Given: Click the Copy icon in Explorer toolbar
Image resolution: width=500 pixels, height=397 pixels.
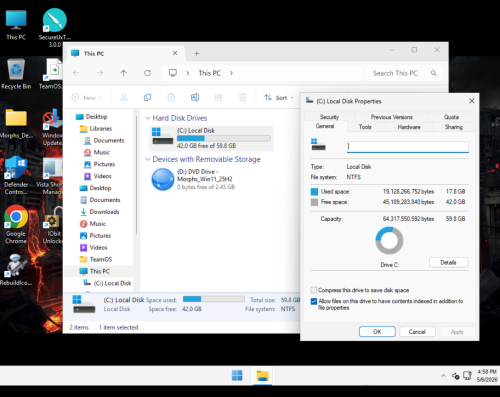Looking at the screenshot, I should [147, 97].
